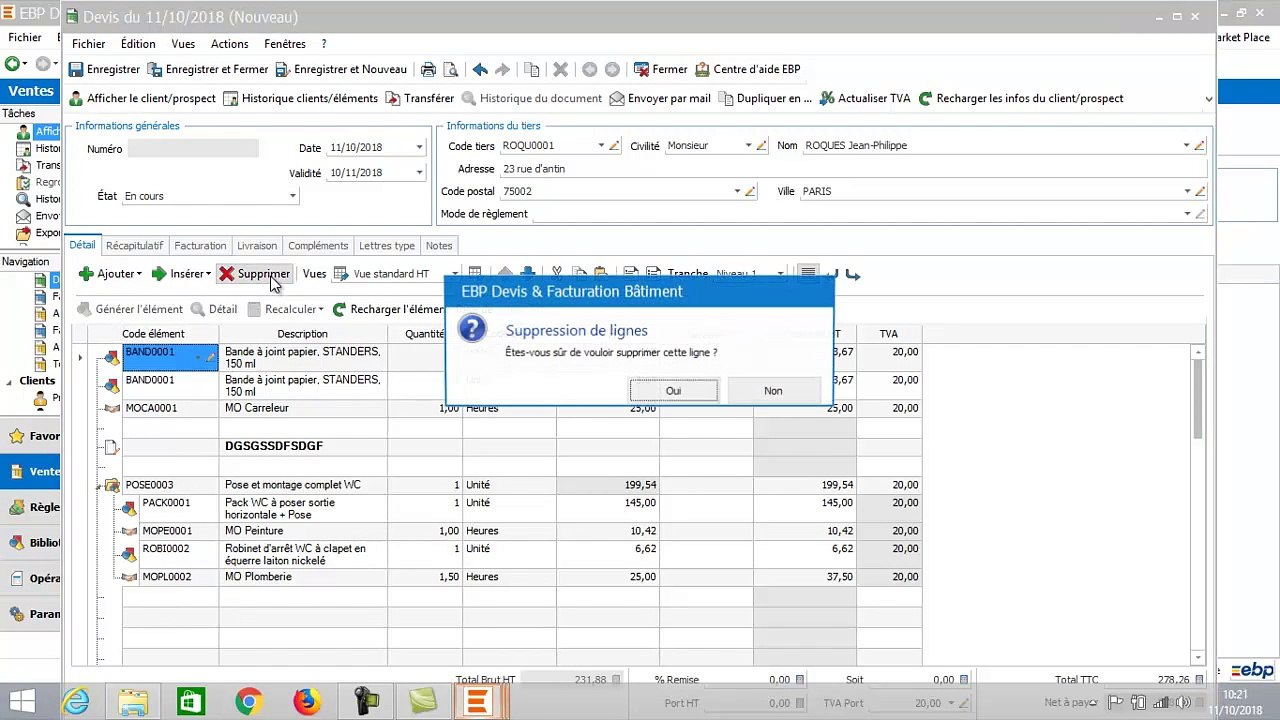
Task: Select the MOPL0002 row code cell
Action: tap(166, 577)
